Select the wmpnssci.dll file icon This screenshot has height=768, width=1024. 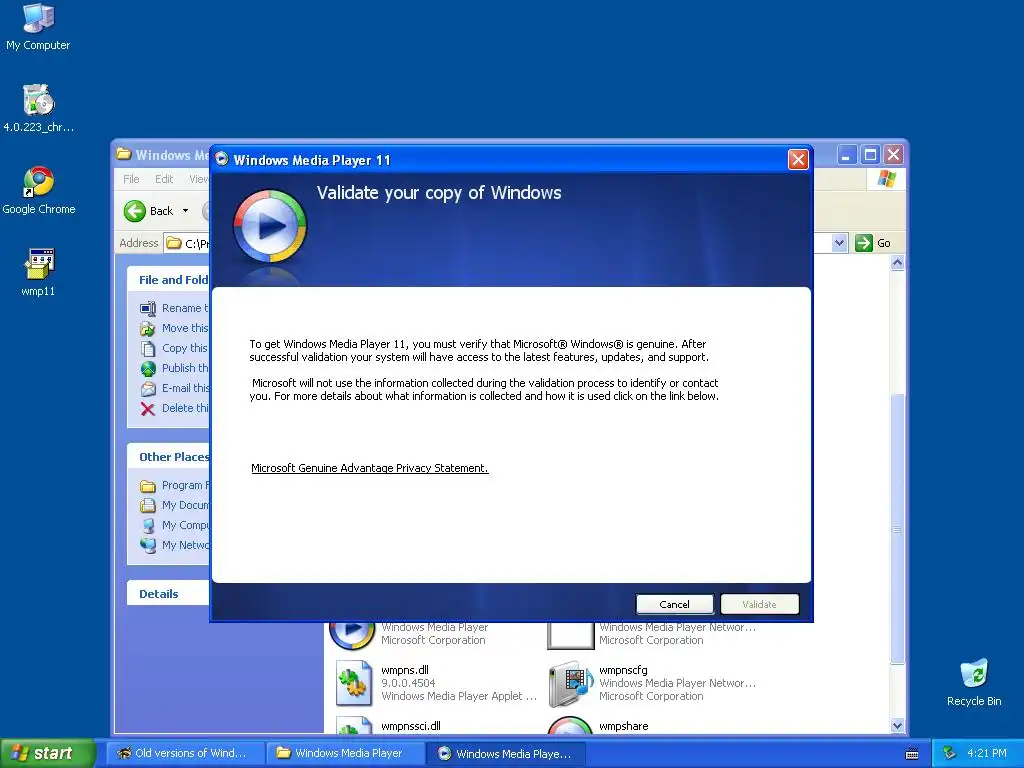coord(353,725)
